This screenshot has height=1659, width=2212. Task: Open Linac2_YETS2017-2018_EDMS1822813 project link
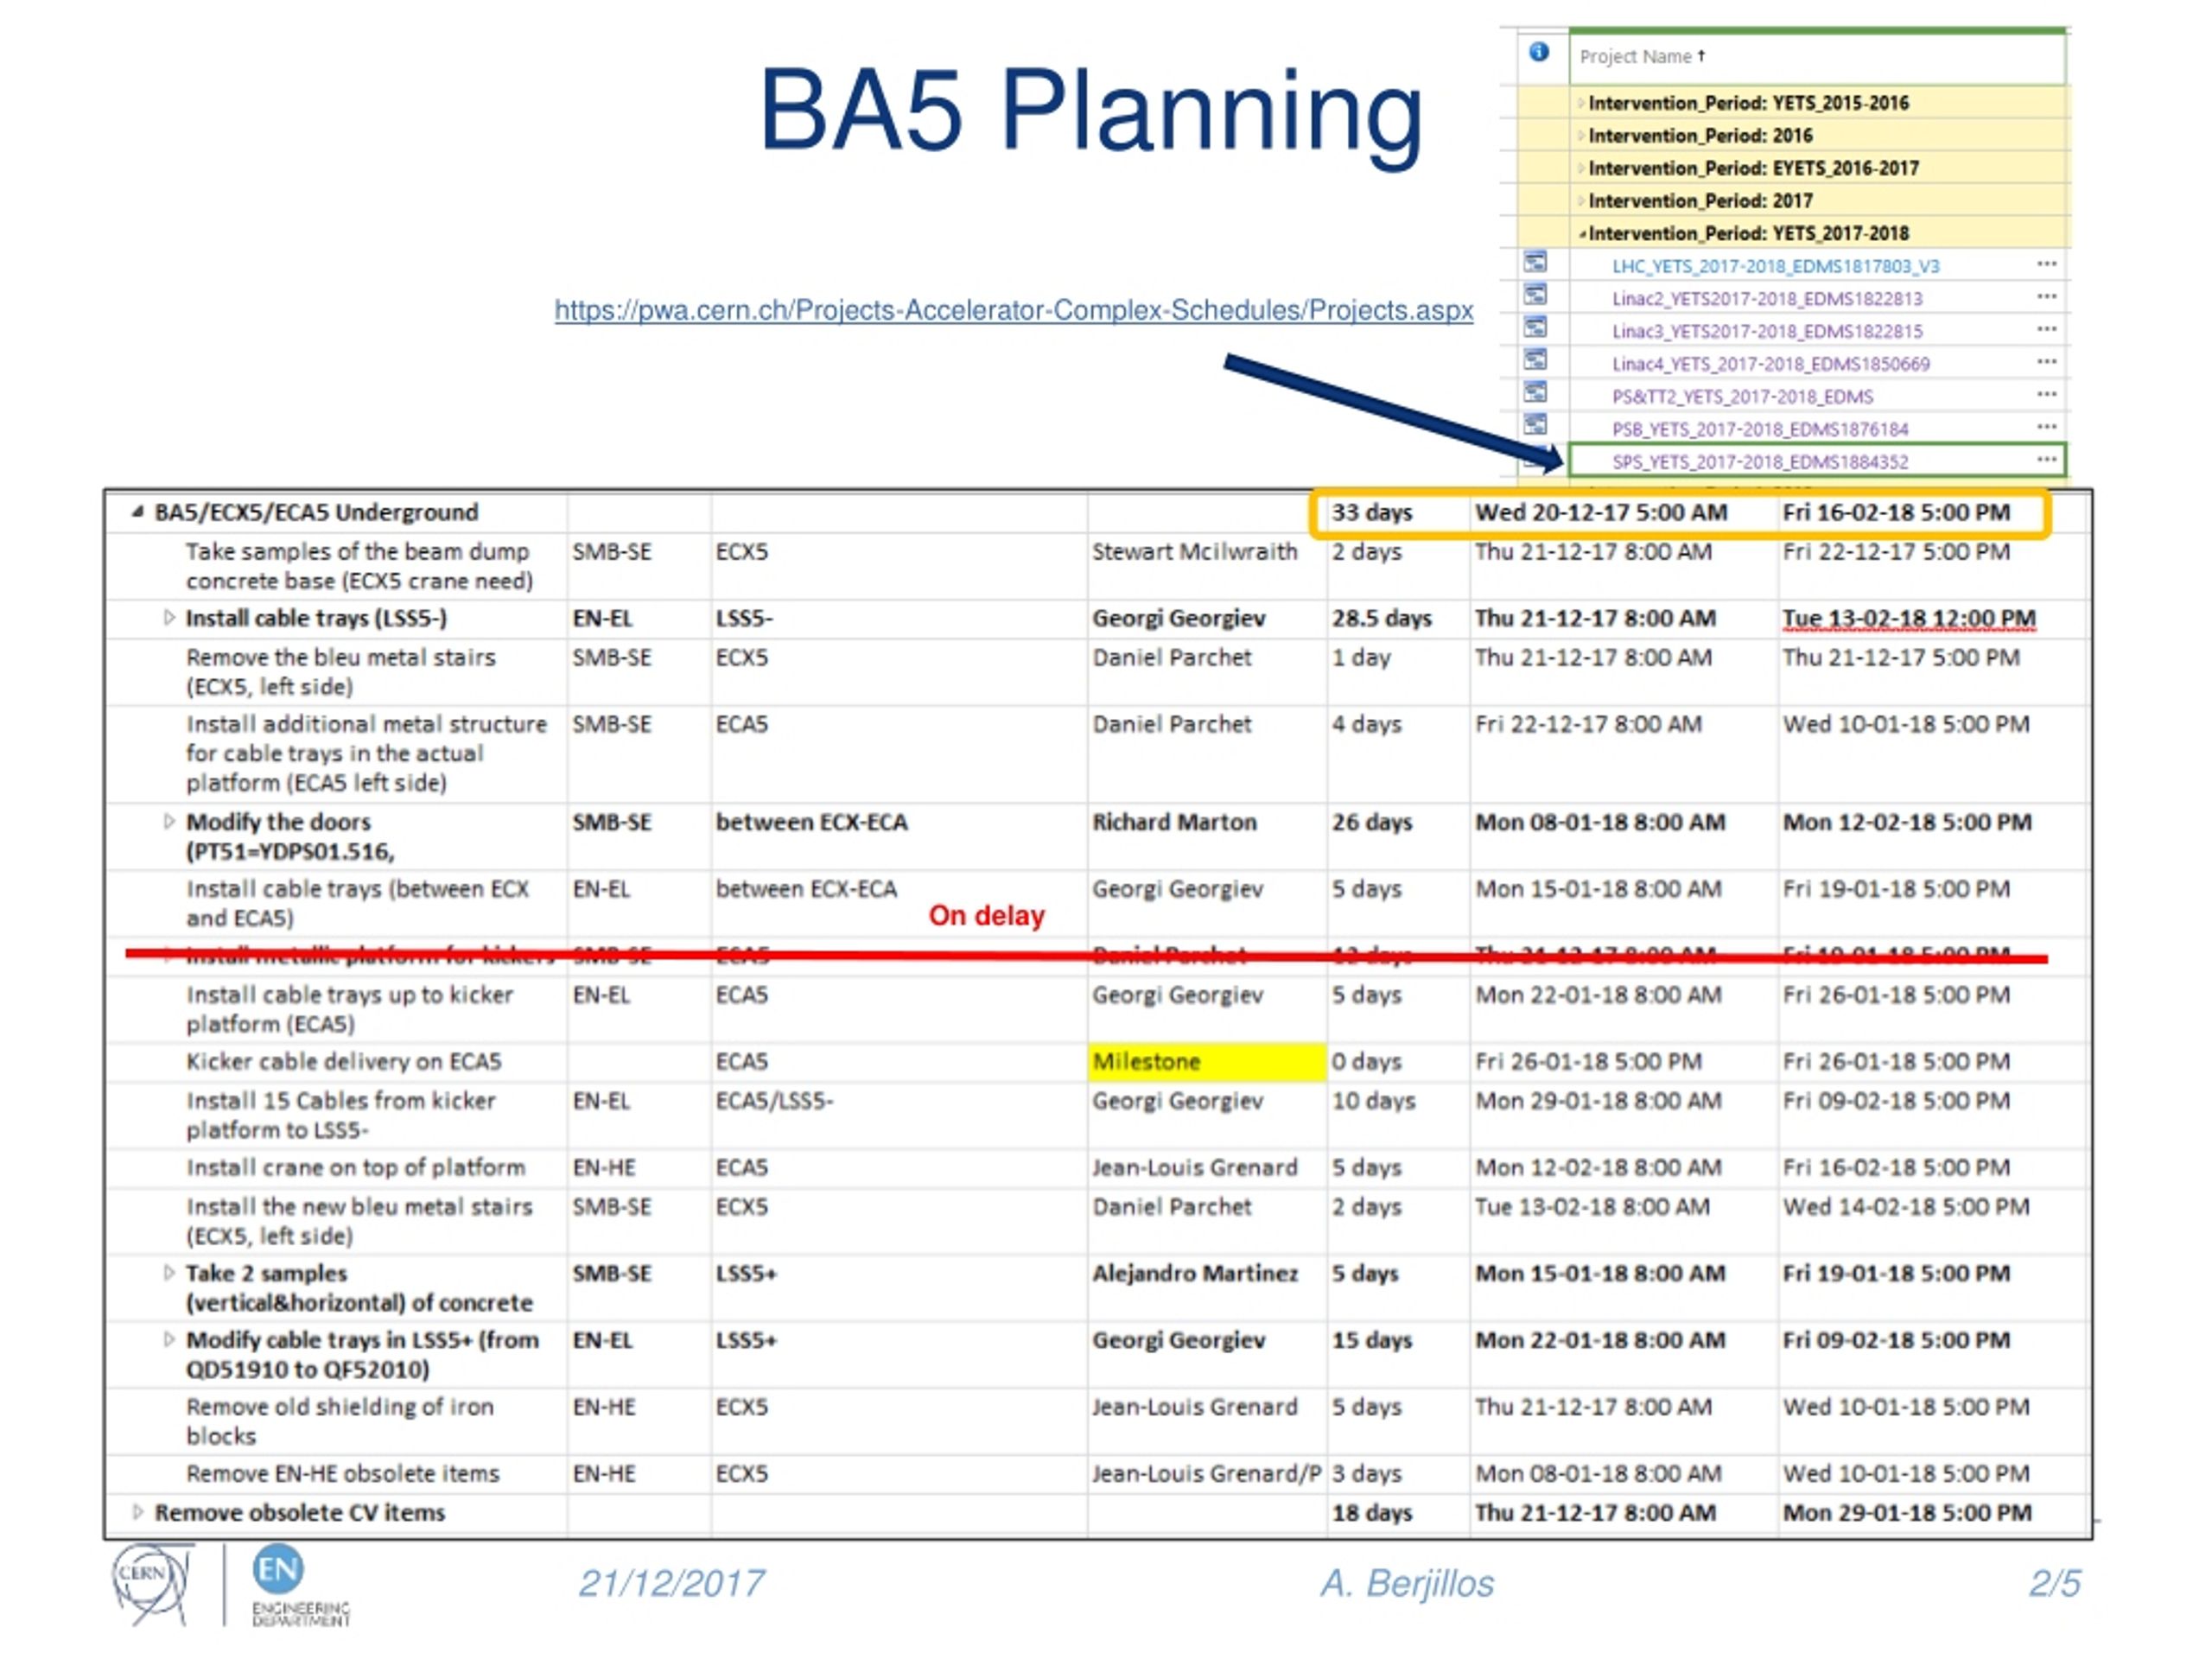[1766, 299]
